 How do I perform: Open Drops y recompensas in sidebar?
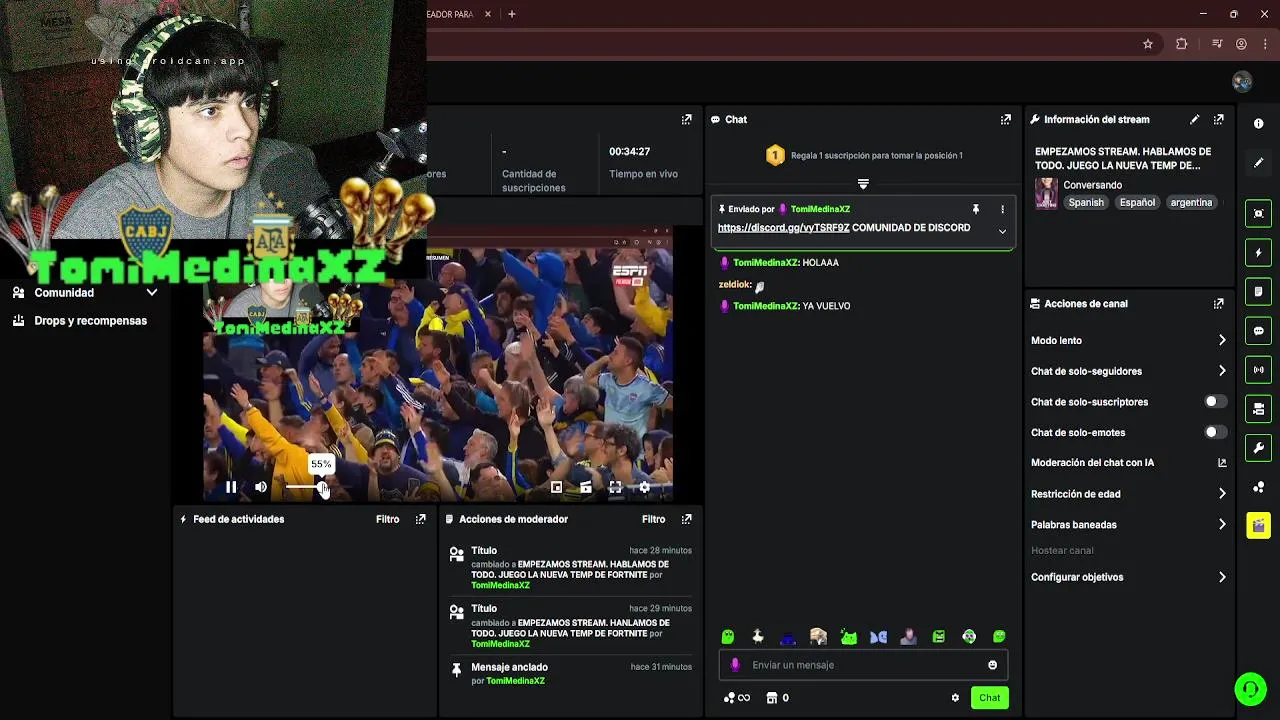point(85,321)
